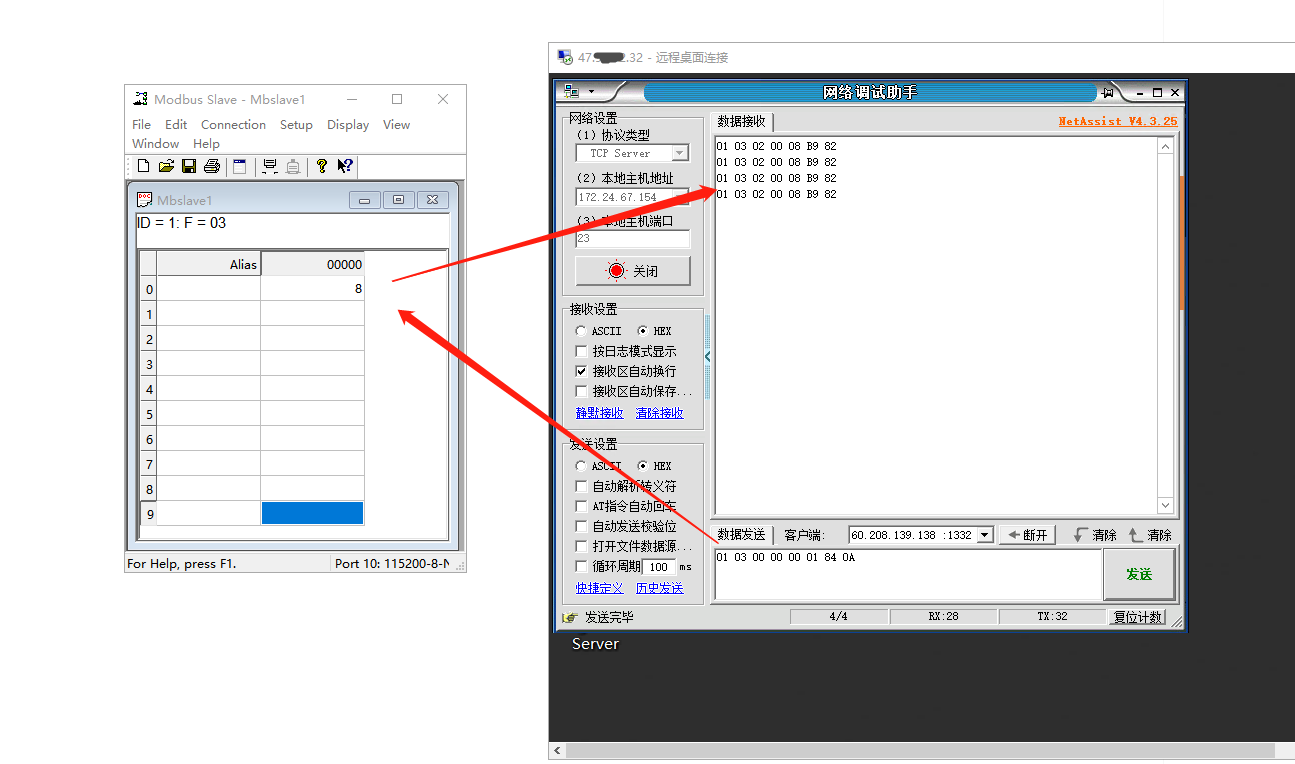
Task: Click the 静默接收 link
Action: pos(599,413)
